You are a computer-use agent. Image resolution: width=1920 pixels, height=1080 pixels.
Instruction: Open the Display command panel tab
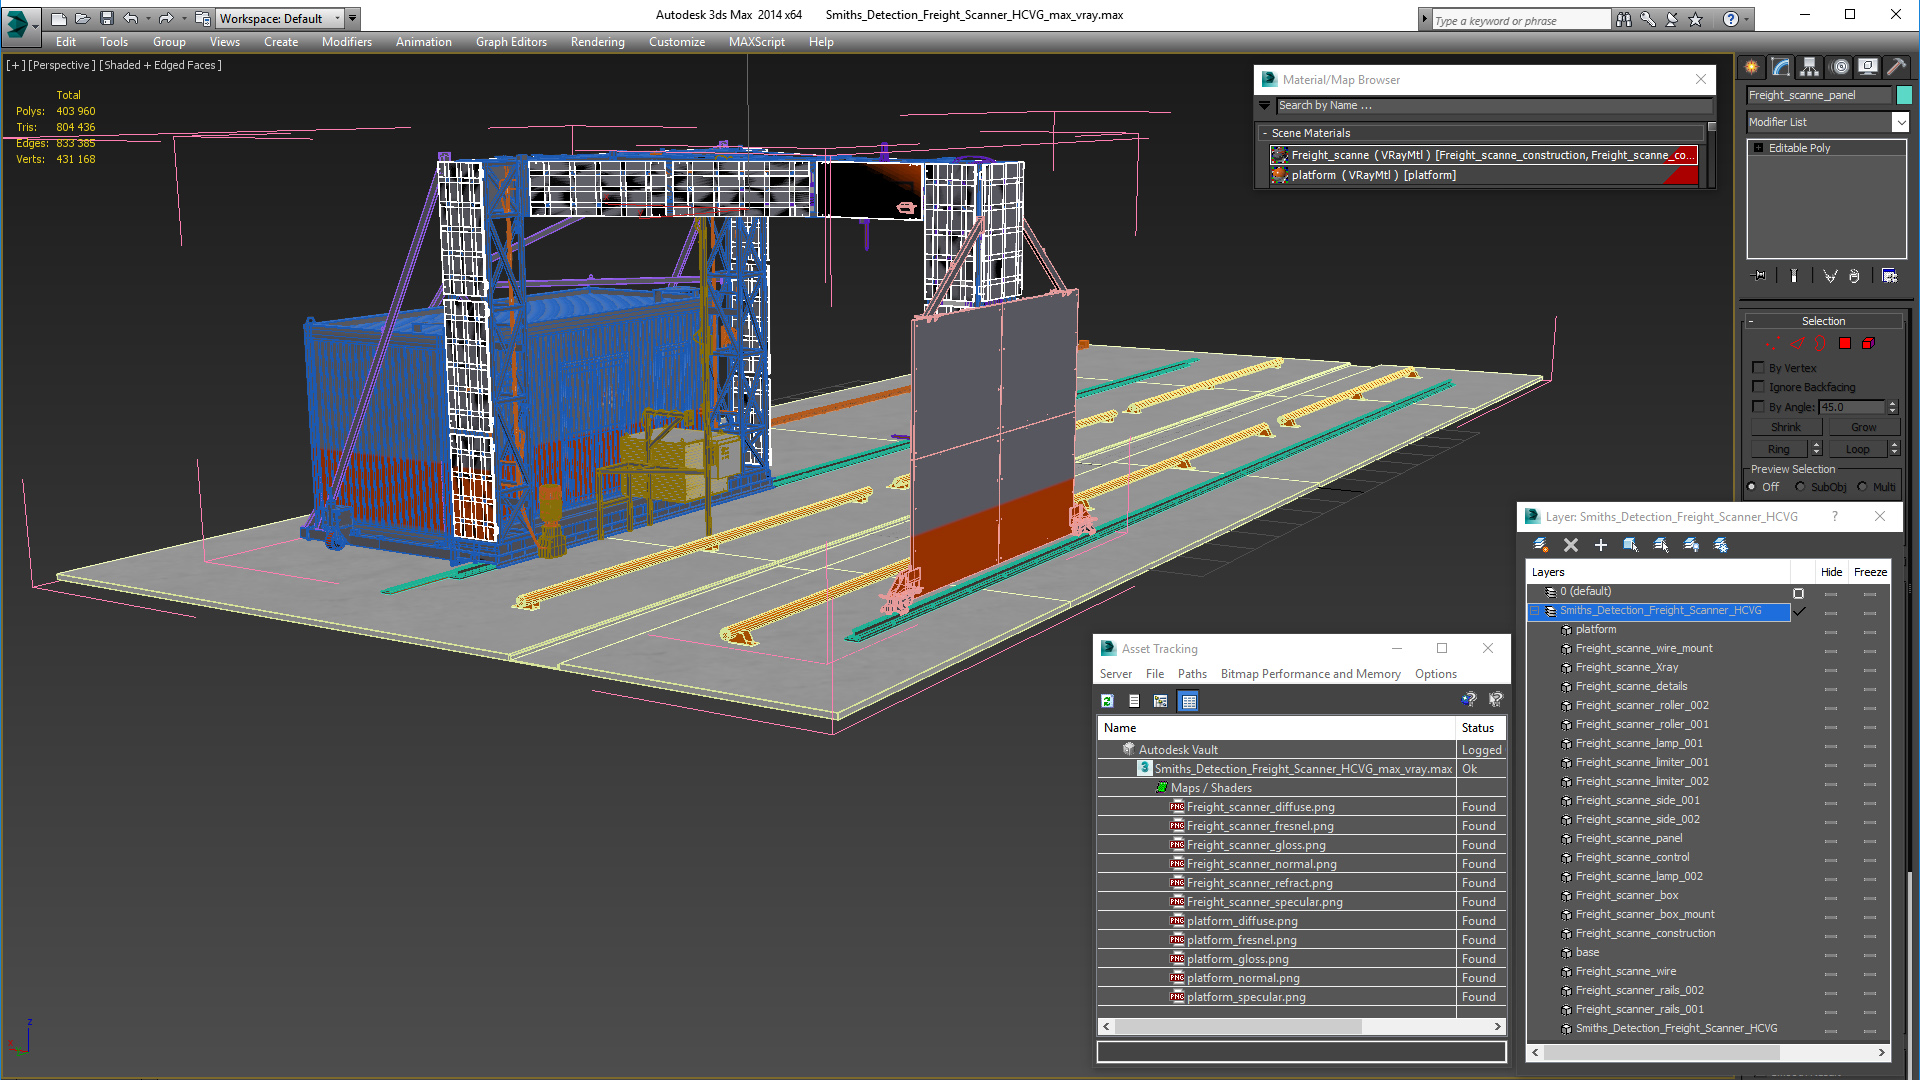(1868, 67)
